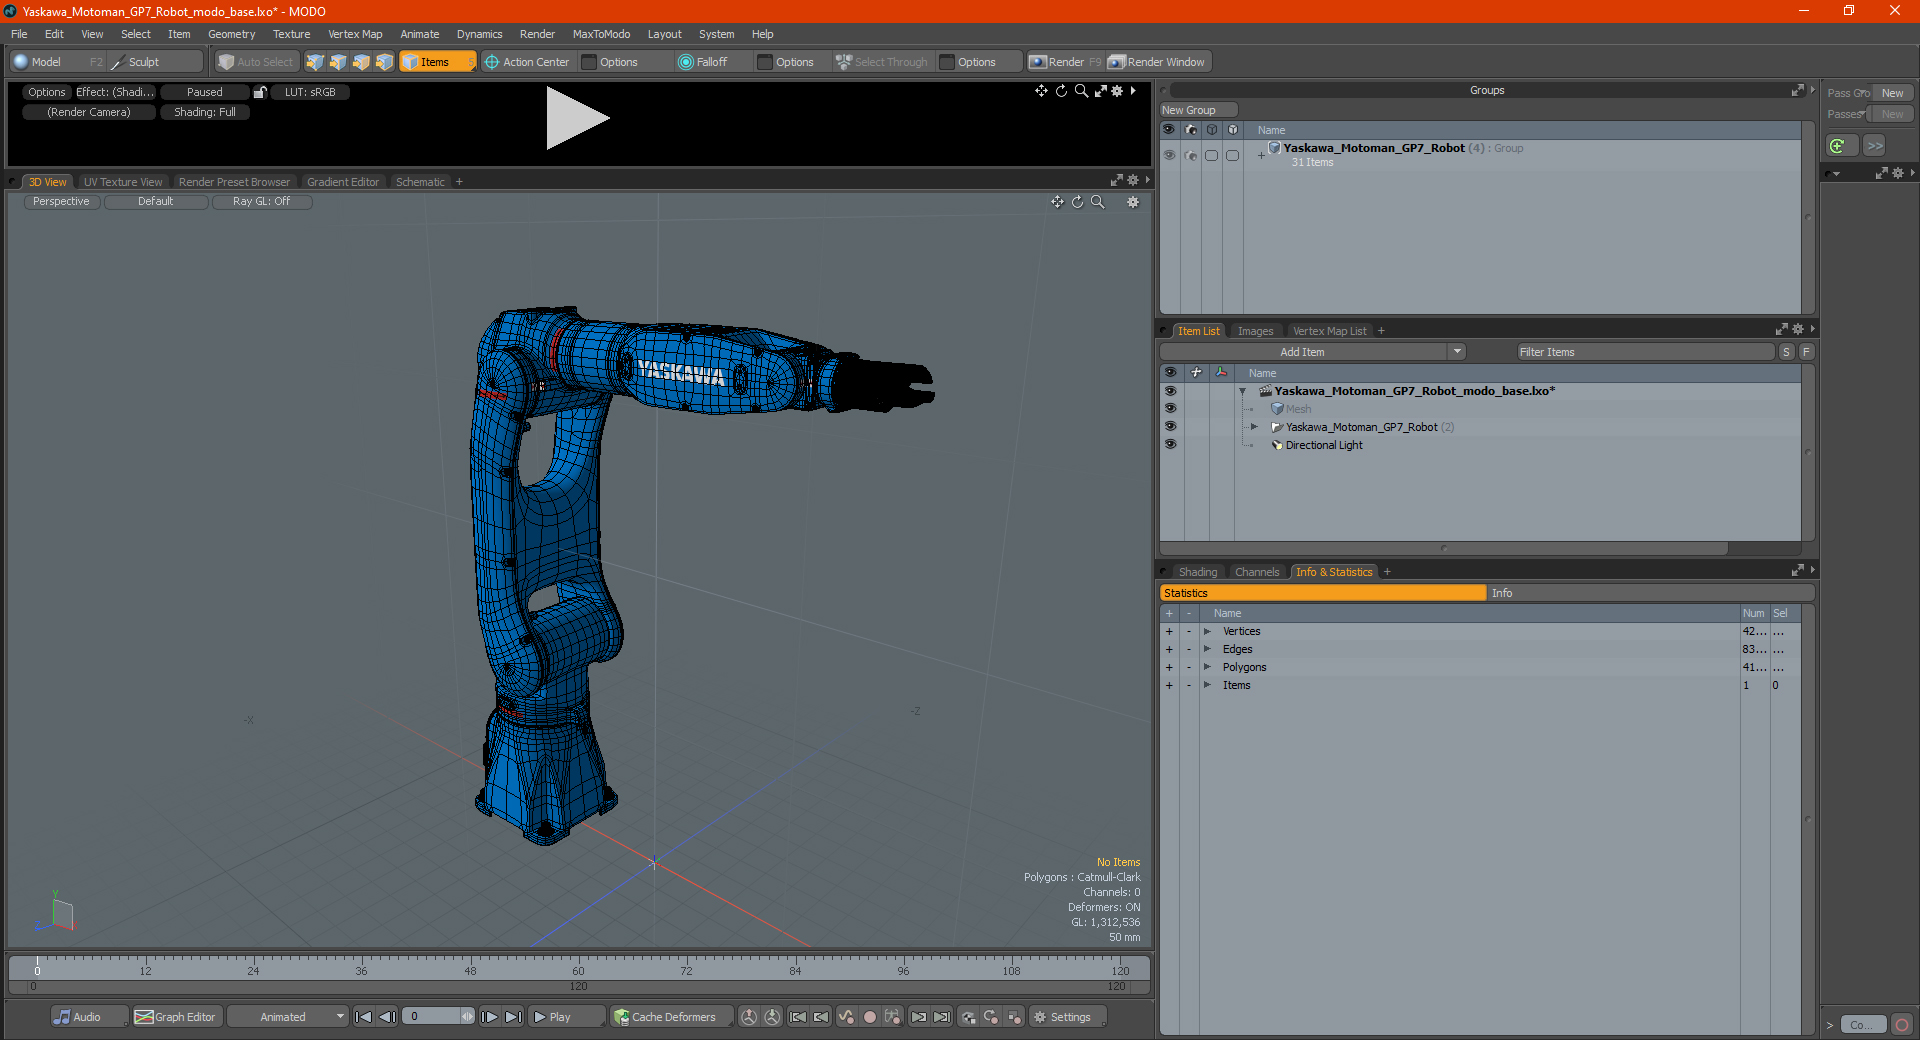Click the Filter Items field

[1645, 352]
